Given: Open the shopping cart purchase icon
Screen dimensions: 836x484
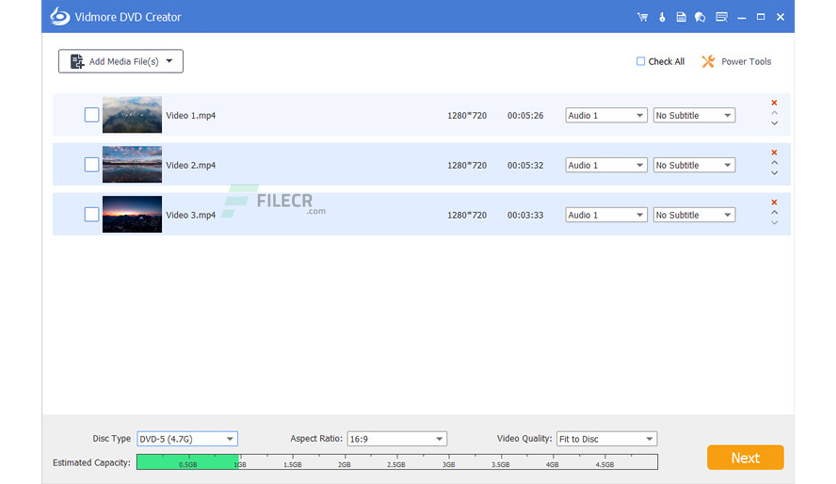Looking at the screenshot, I should 642,17.
